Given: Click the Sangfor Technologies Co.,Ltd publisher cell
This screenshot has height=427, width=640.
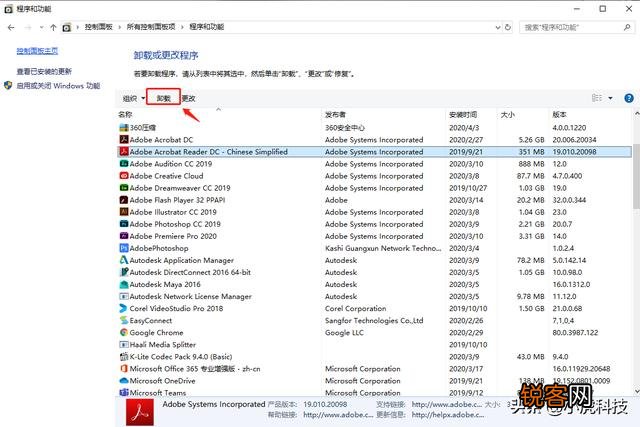Looking at the screenshot, I should (374, 320).
